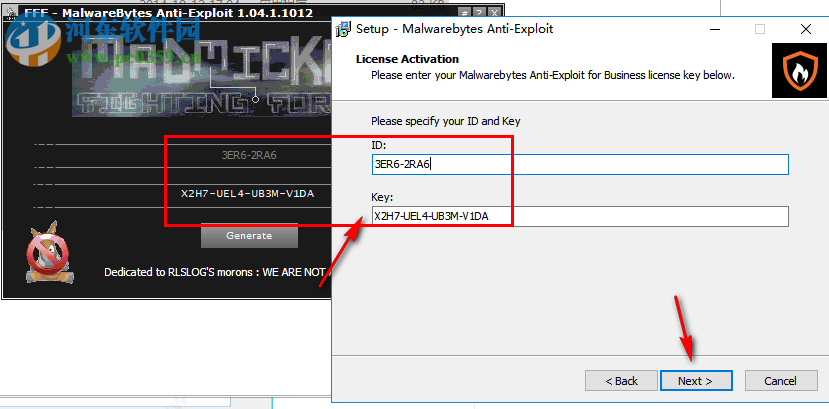Close the keygen window with X
Screen dimensions: 829x409
(x=493, y=13)
